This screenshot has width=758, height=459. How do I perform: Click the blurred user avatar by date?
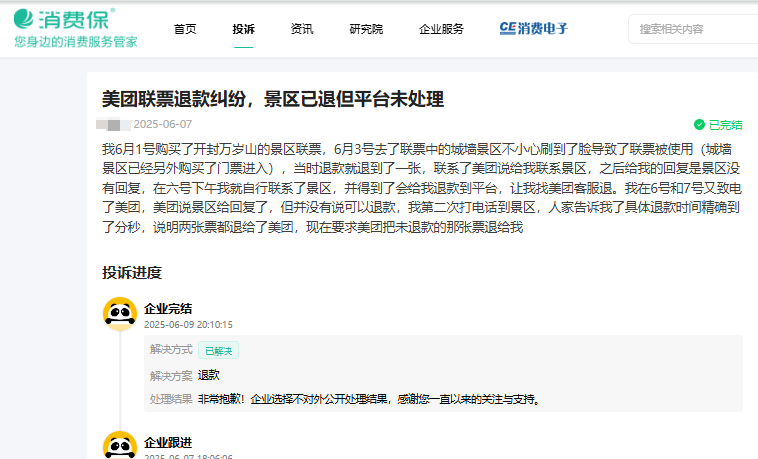113,125
